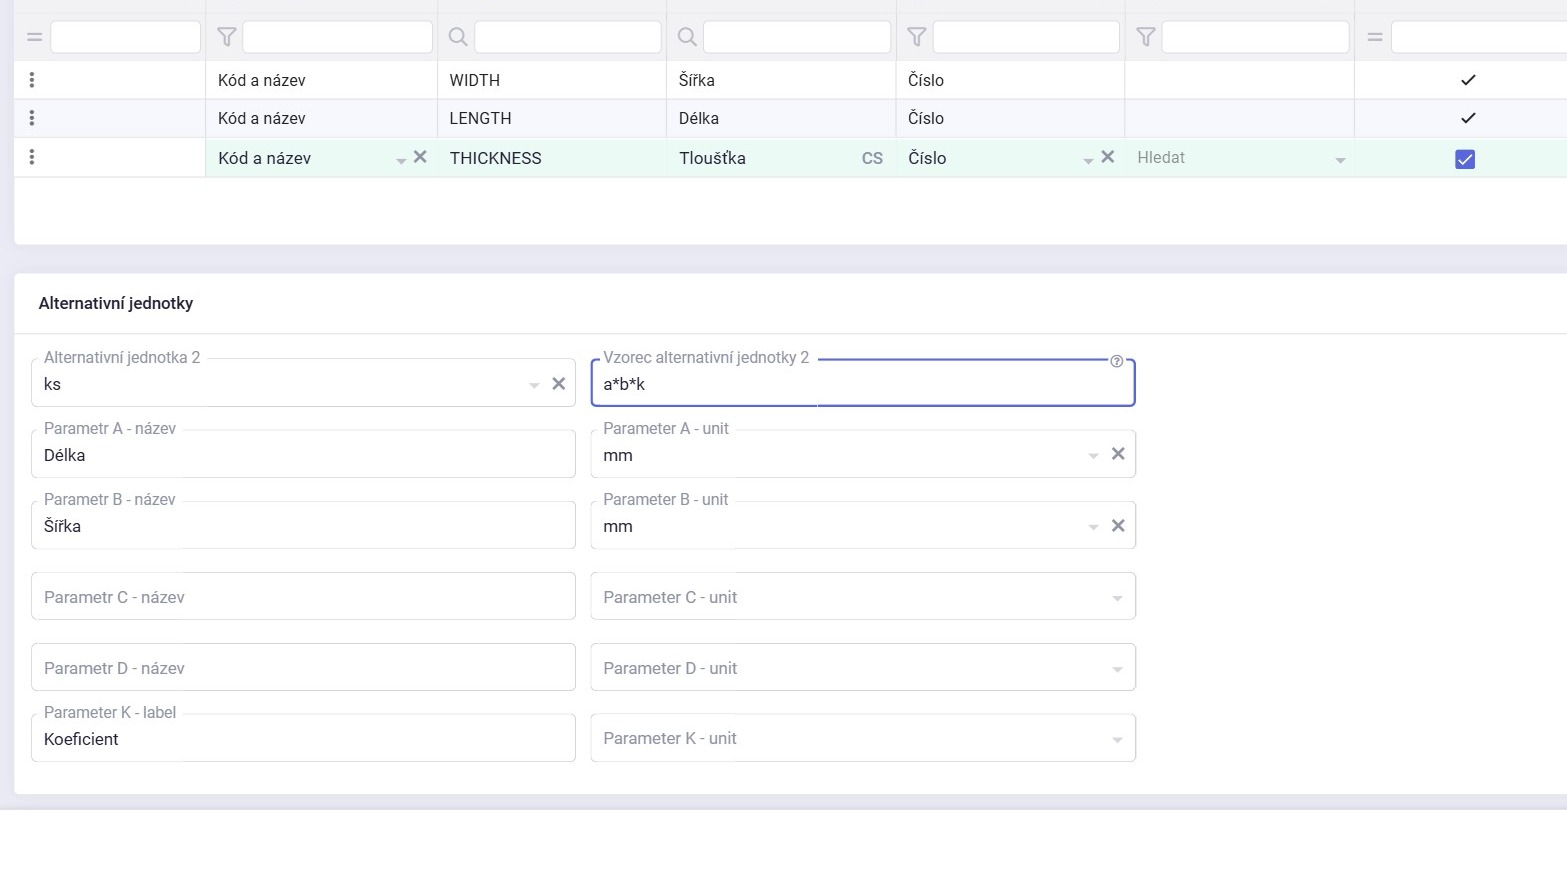Viewport: 1567px width, 877px height.
Task: Open the three-dot menu for the THICKNESS row
Action: pyautogui.click(x=32, y=158)
